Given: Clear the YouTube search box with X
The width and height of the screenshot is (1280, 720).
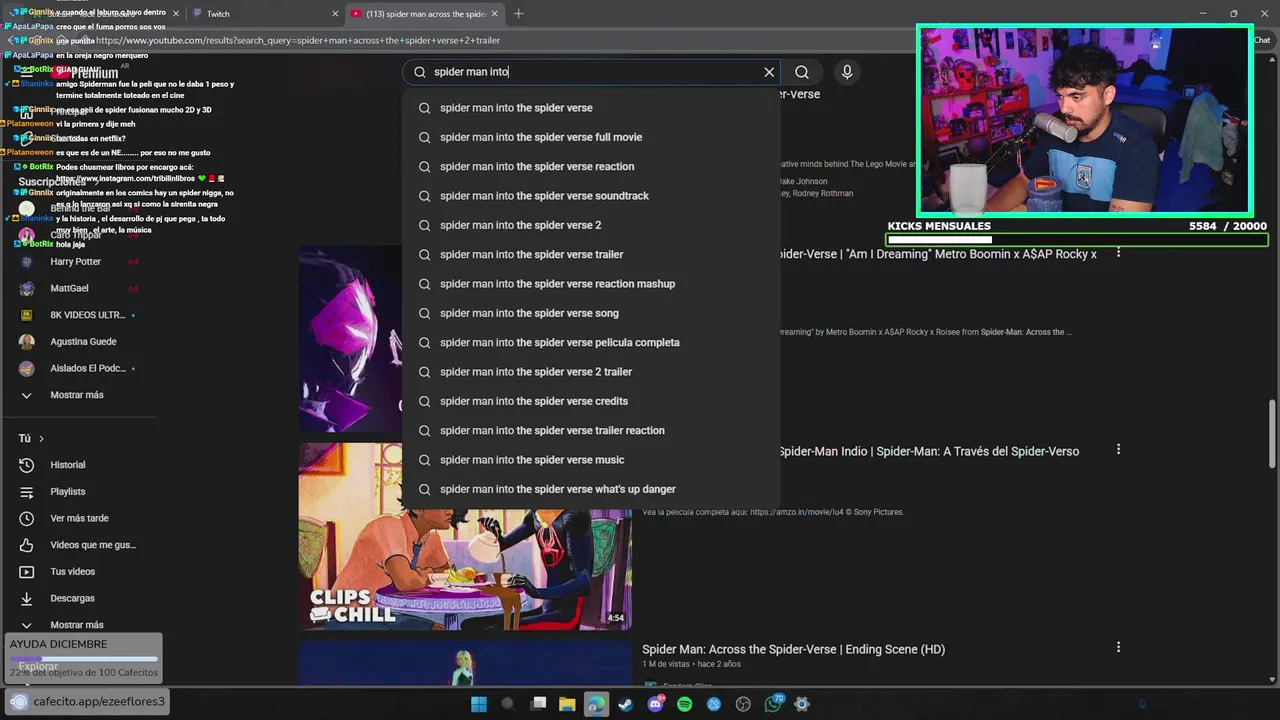Looking at the screenshot, I should point(769,72).
